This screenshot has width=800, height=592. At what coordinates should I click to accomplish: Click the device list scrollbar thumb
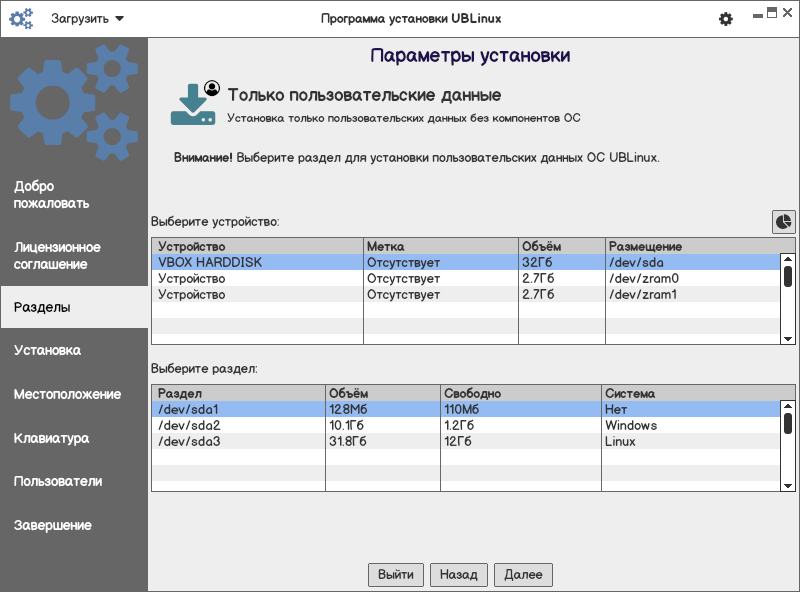[788, 276]
